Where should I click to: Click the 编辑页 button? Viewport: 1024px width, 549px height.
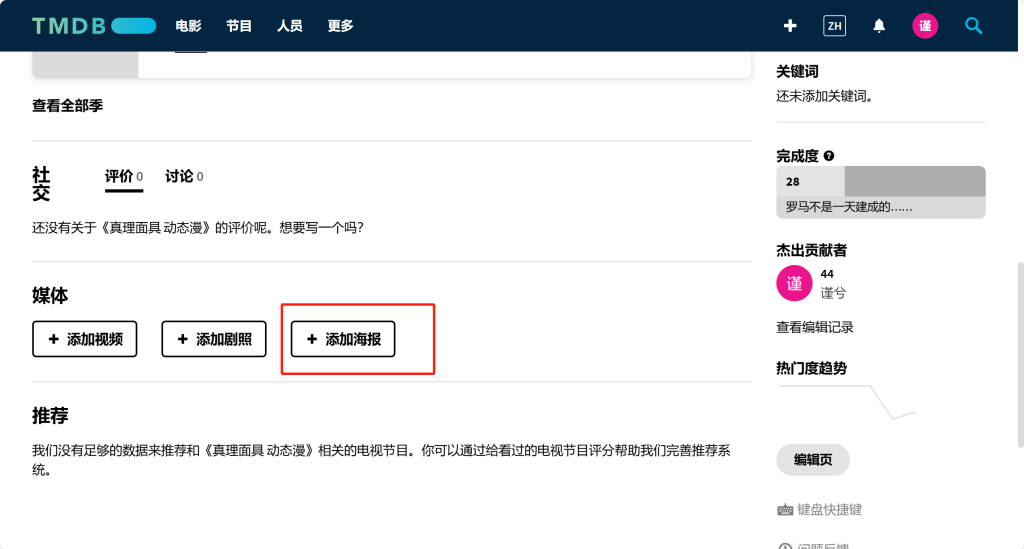(813, 459)
